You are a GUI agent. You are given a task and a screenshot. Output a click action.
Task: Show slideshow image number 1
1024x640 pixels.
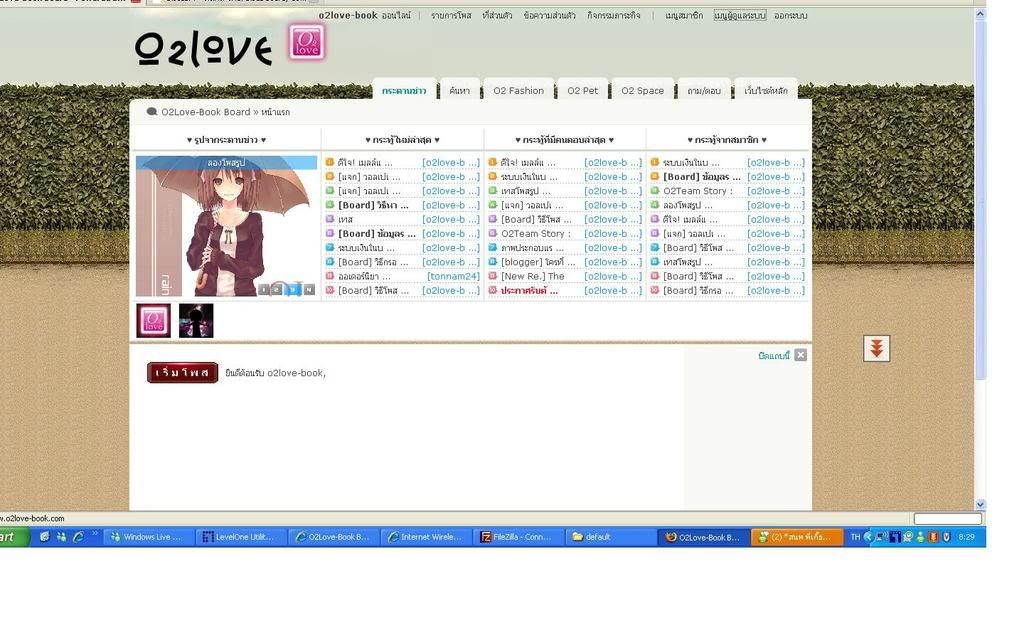[x=263, y=289]
